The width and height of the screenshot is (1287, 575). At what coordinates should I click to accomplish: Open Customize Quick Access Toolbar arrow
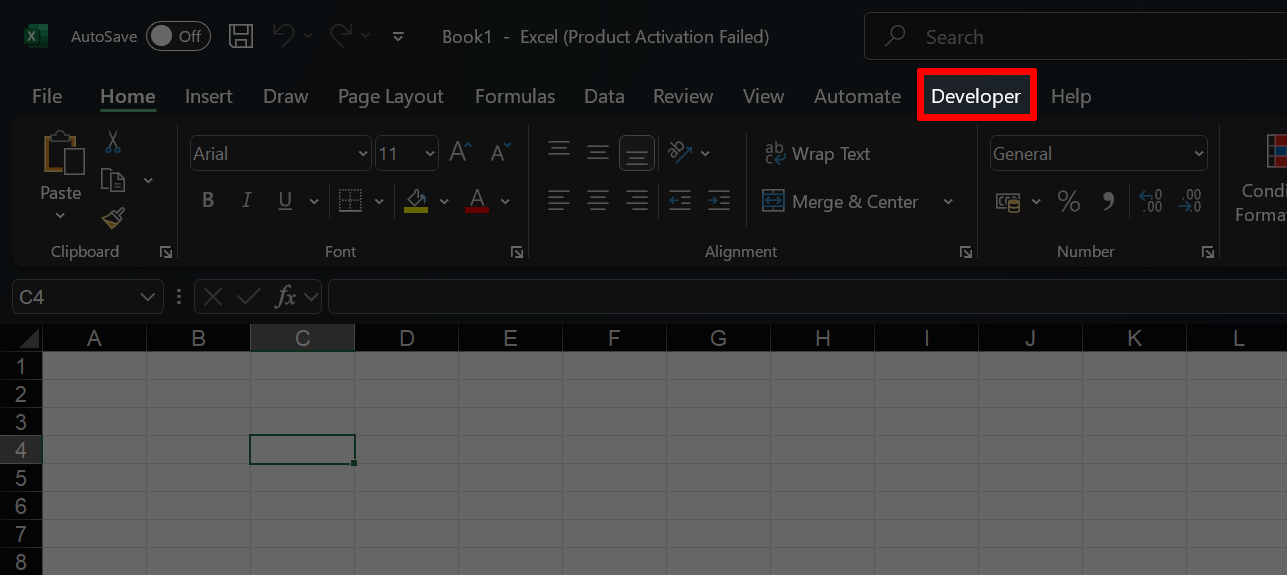click(398, 37)
